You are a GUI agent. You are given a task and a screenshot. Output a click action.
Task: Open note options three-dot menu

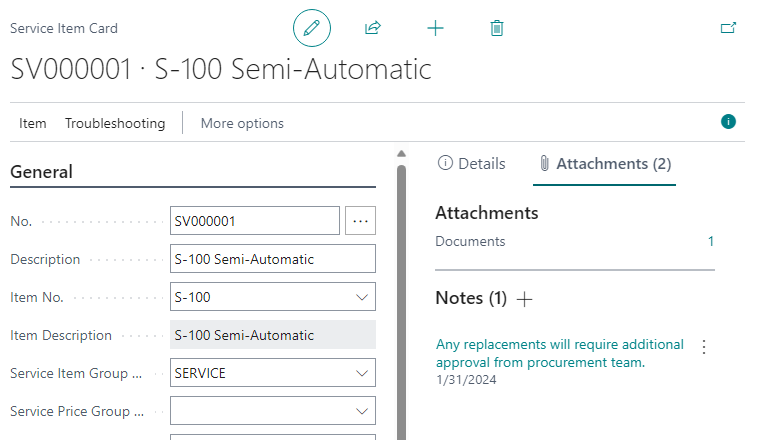pyautogui.click(x=704, y=347)
